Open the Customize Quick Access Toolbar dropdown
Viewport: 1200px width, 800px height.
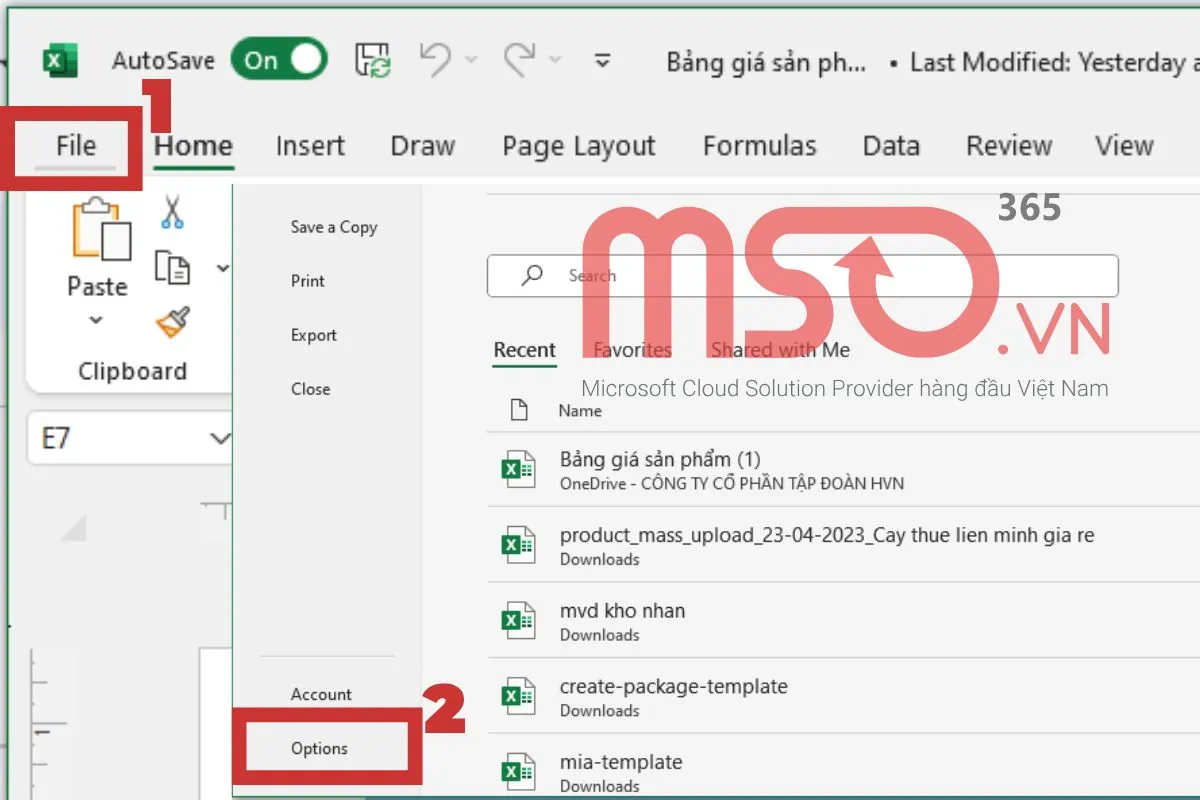[602, 61]
